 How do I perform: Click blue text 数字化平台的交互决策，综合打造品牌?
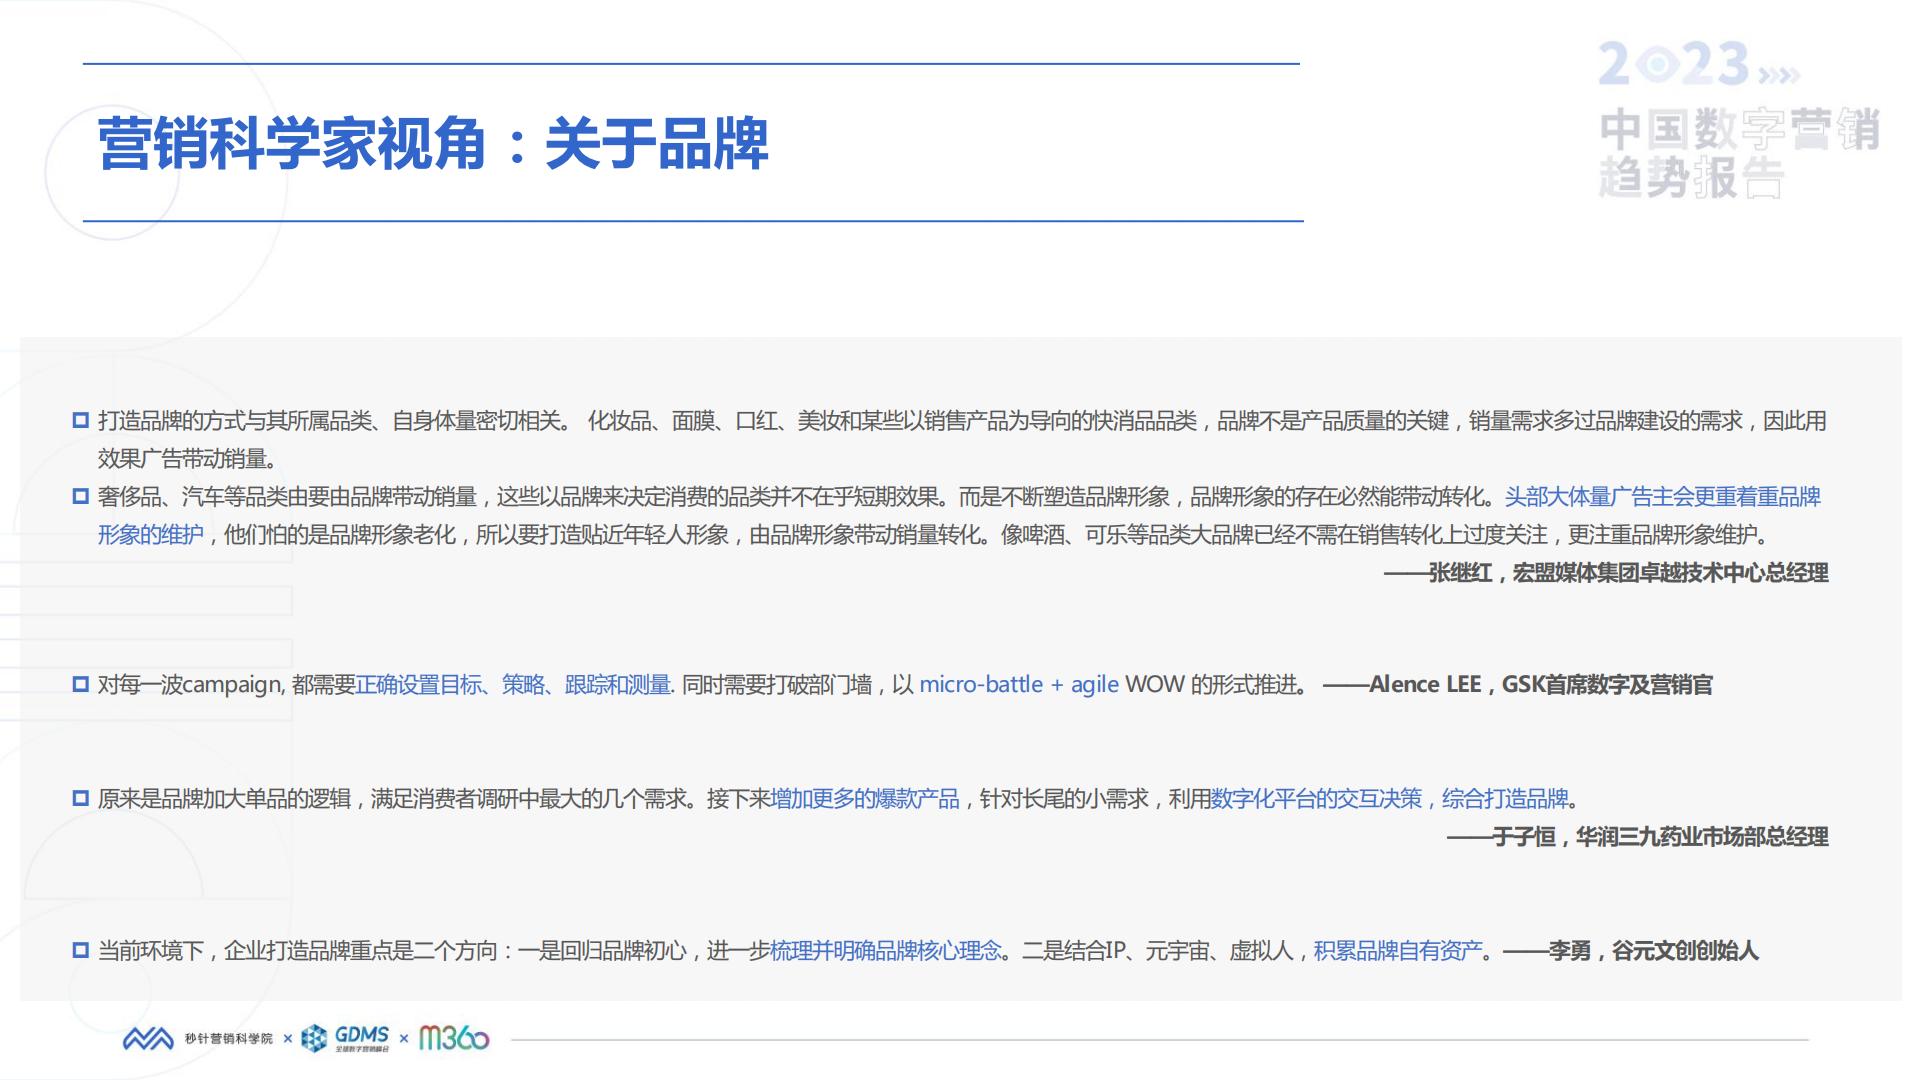pyautogui.click(x=1390, y=799)
